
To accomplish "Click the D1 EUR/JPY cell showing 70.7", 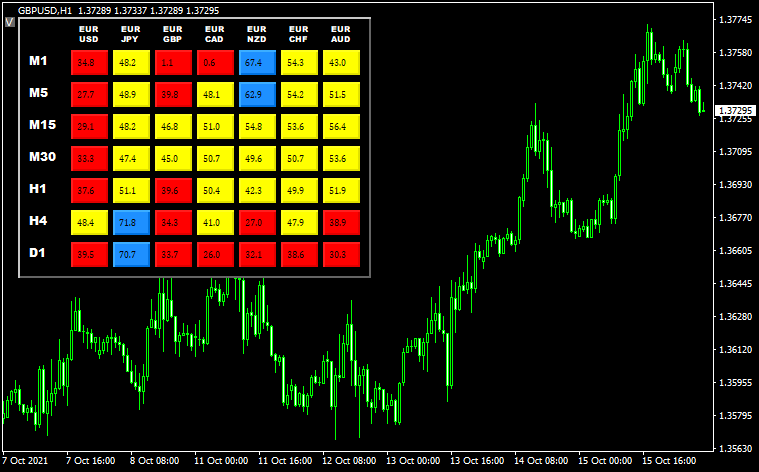I will point(130,255).
